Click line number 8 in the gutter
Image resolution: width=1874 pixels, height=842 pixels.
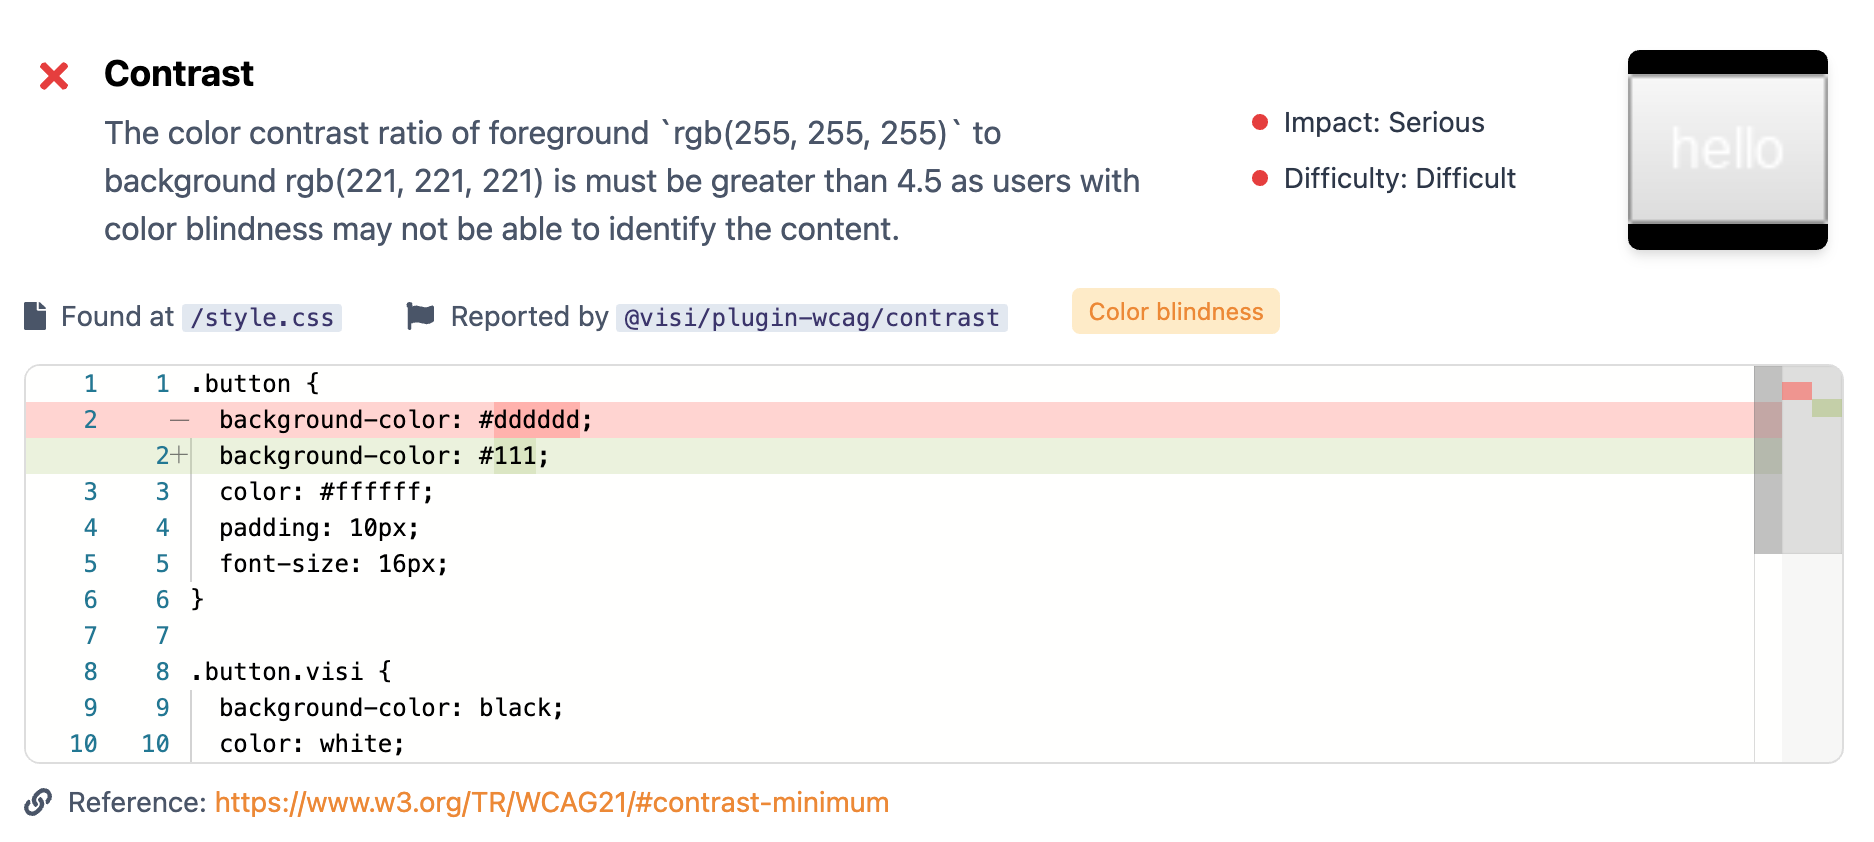pyautogui.click(x=91, y=672)
